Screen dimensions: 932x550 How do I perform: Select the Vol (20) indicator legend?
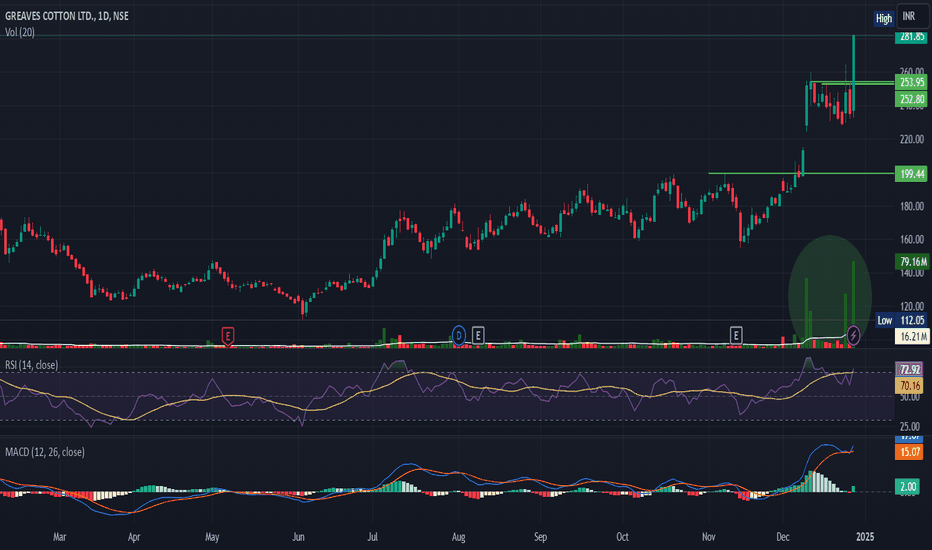click(20, 32)
